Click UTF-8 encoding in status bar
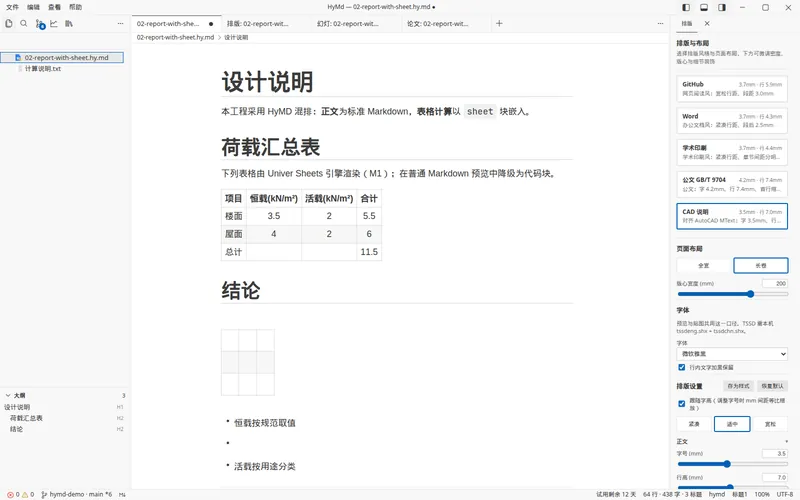The image size is (800, 500). point(785,494)
